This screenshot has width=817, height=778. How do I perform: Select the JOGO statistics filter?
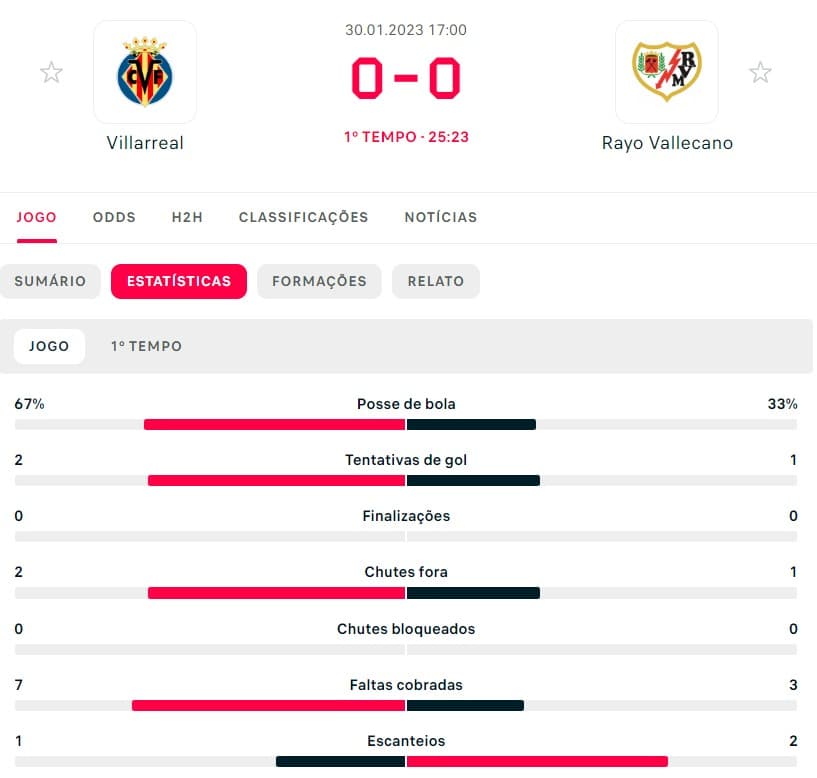[49, 347]
